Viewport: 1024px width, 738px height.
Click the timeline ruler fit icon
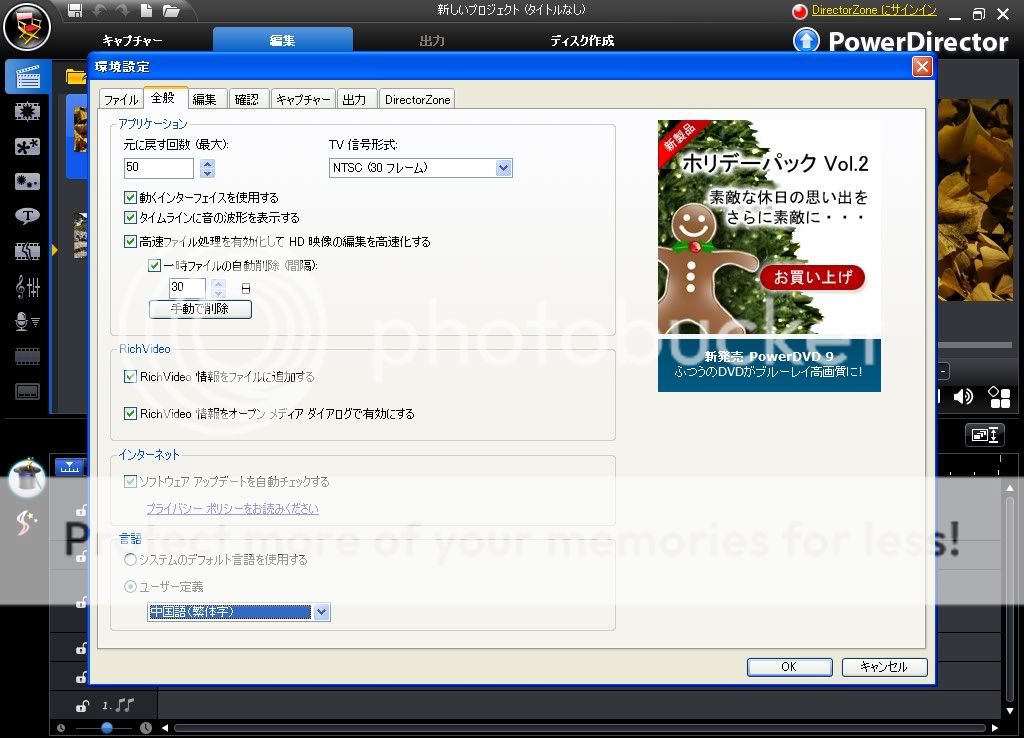click(x=69, y=467)
